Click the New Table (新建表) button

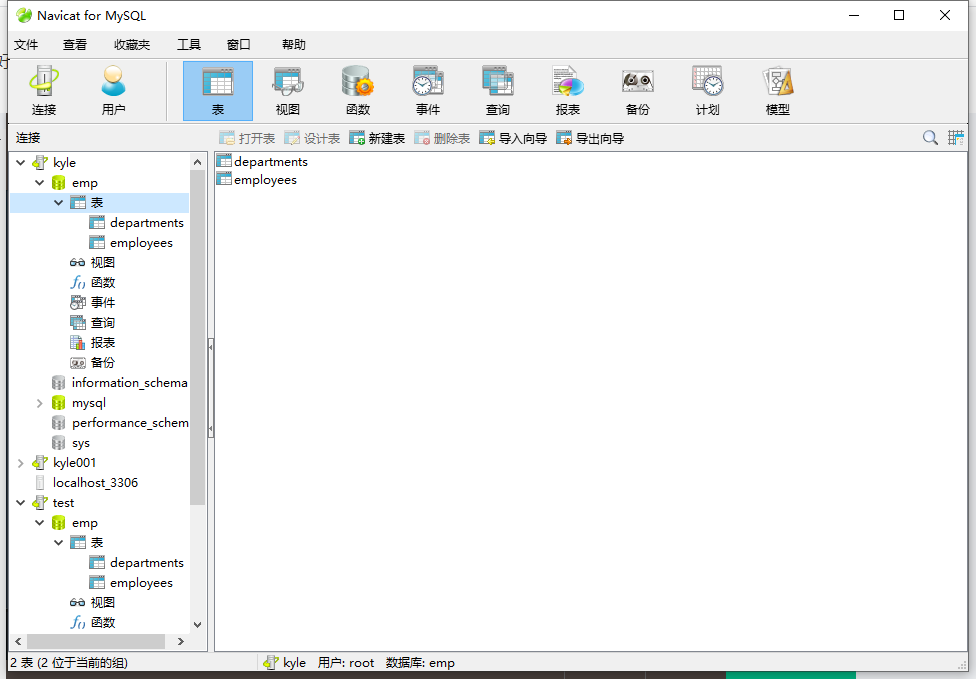[x=377, y=138]
